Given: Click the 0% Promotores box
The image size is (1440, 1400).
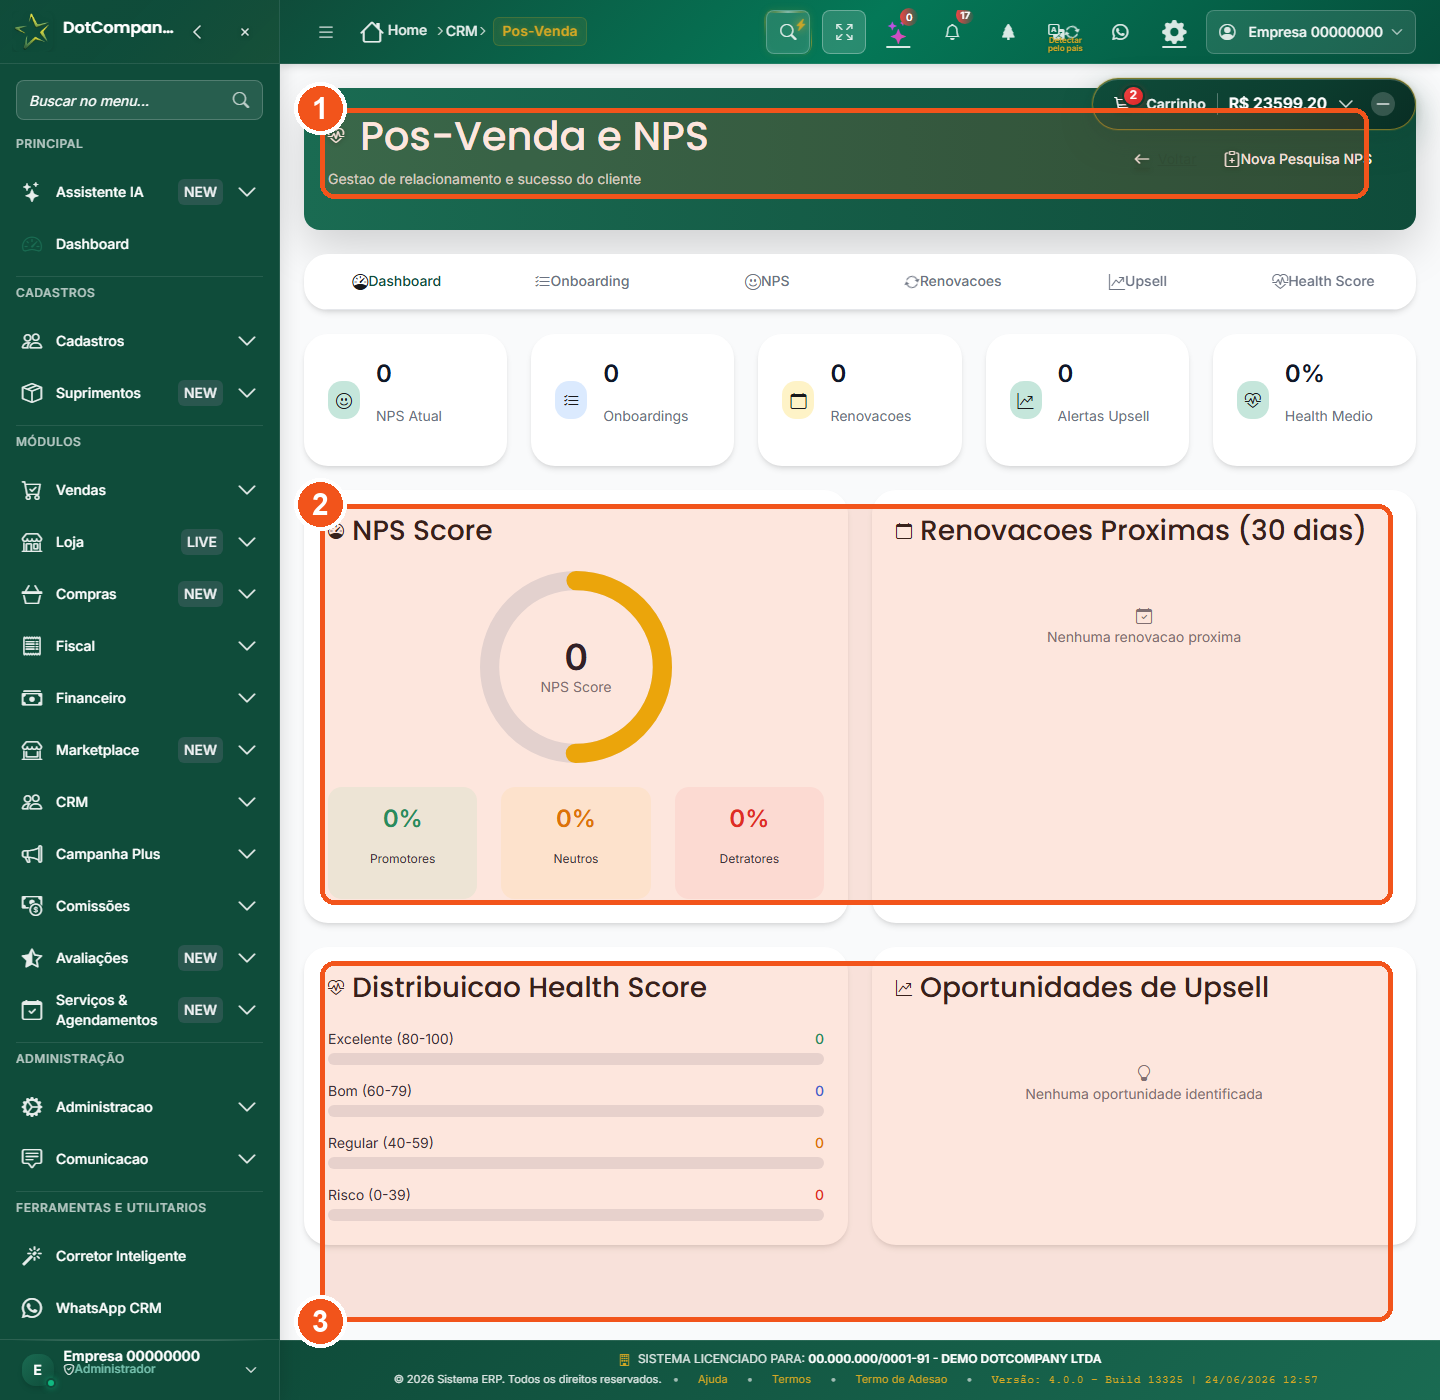Looking at the screenshot, I should tap(402, 842).
